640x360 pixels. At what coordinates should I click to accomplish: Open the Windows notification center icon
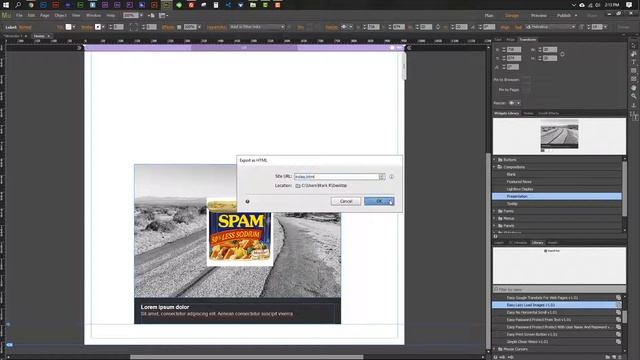click(629, 5)
